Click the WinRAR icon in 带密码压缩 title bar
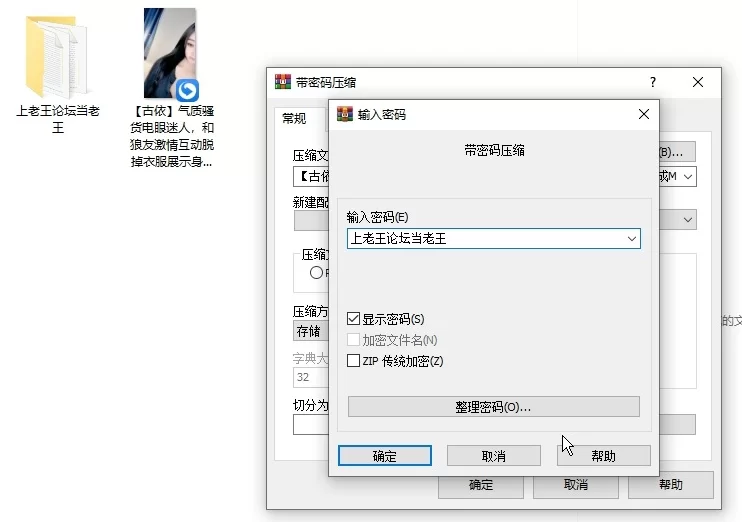Viewport: 742px width, 522px height. click(283, 82)
